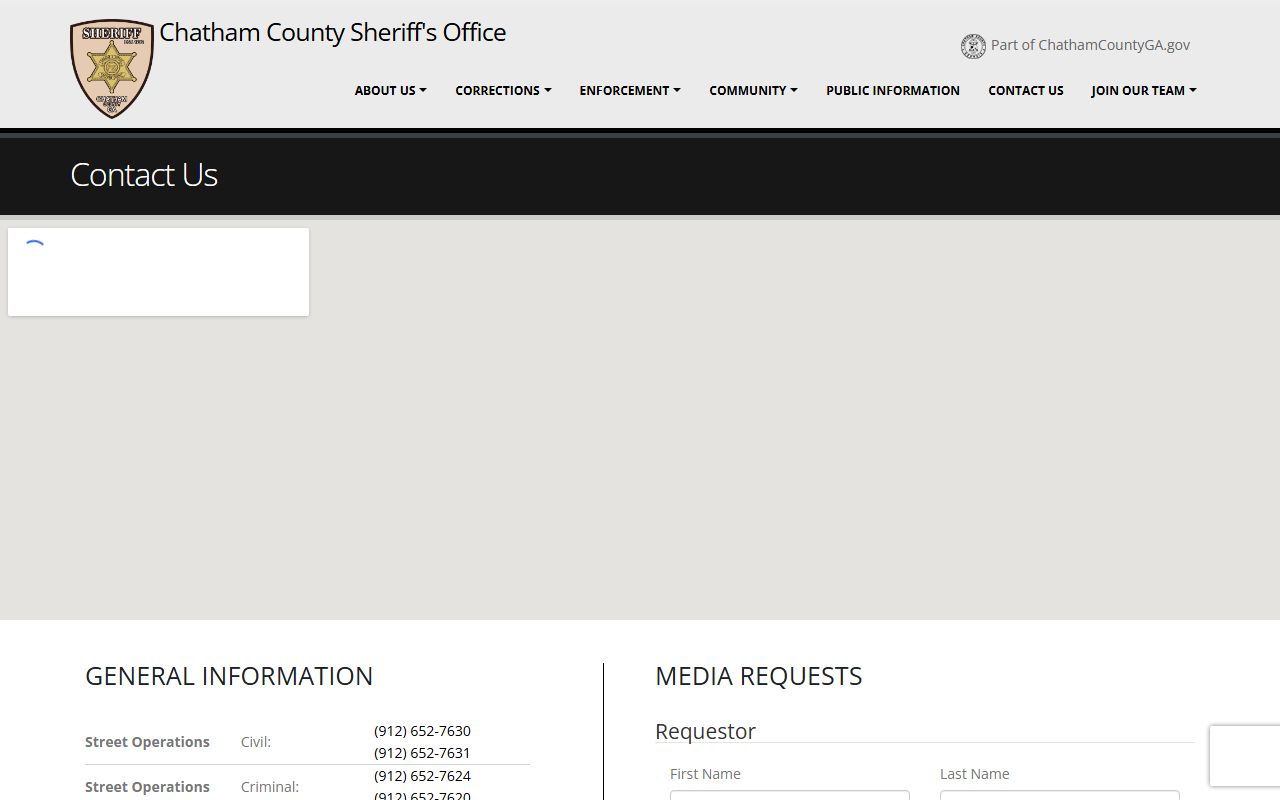The height and width of the screenshot is (800, 1280).
Task: Click the Requestor section label
Action: 705,731
